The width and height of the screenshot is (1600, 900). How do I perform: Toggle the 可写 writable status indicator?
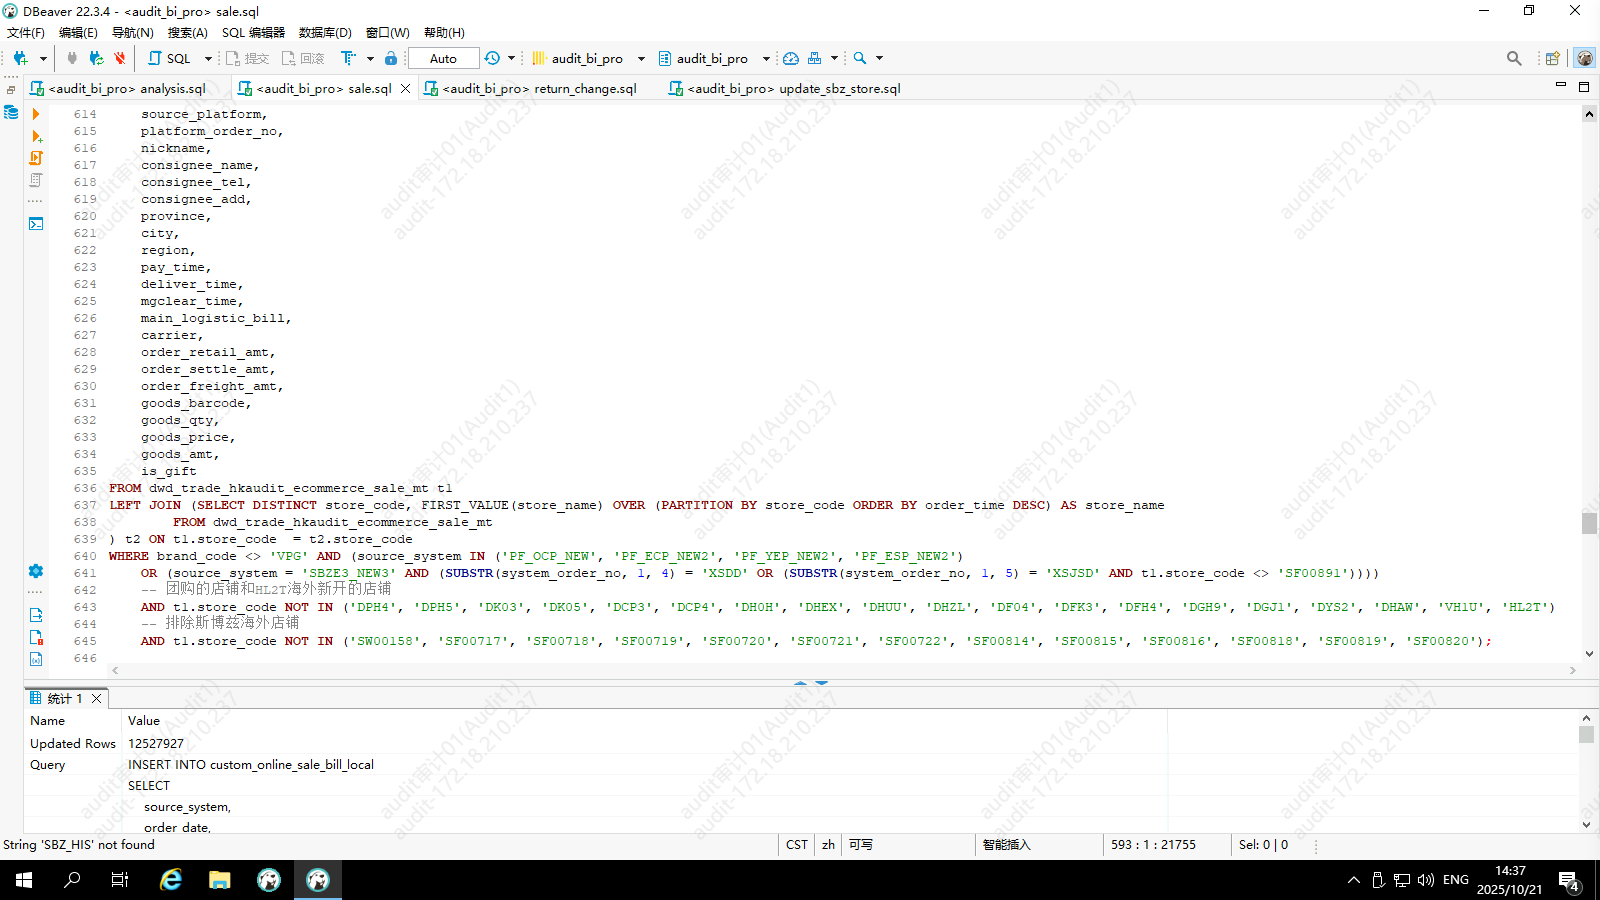[860, 845]
